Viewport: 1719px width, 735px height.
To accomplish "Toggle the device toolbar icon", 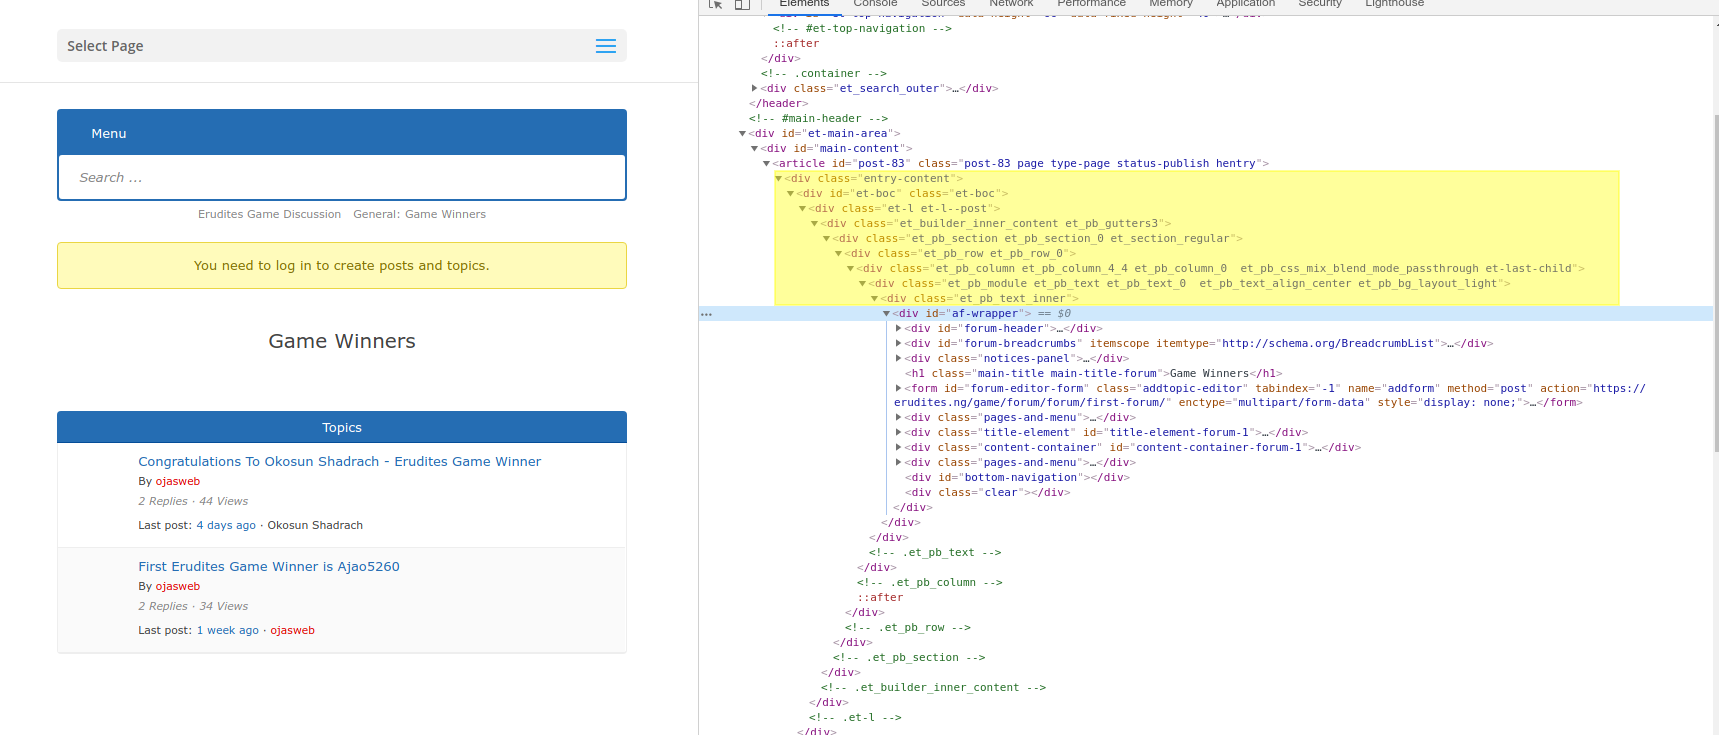I will tap(742, 4).
